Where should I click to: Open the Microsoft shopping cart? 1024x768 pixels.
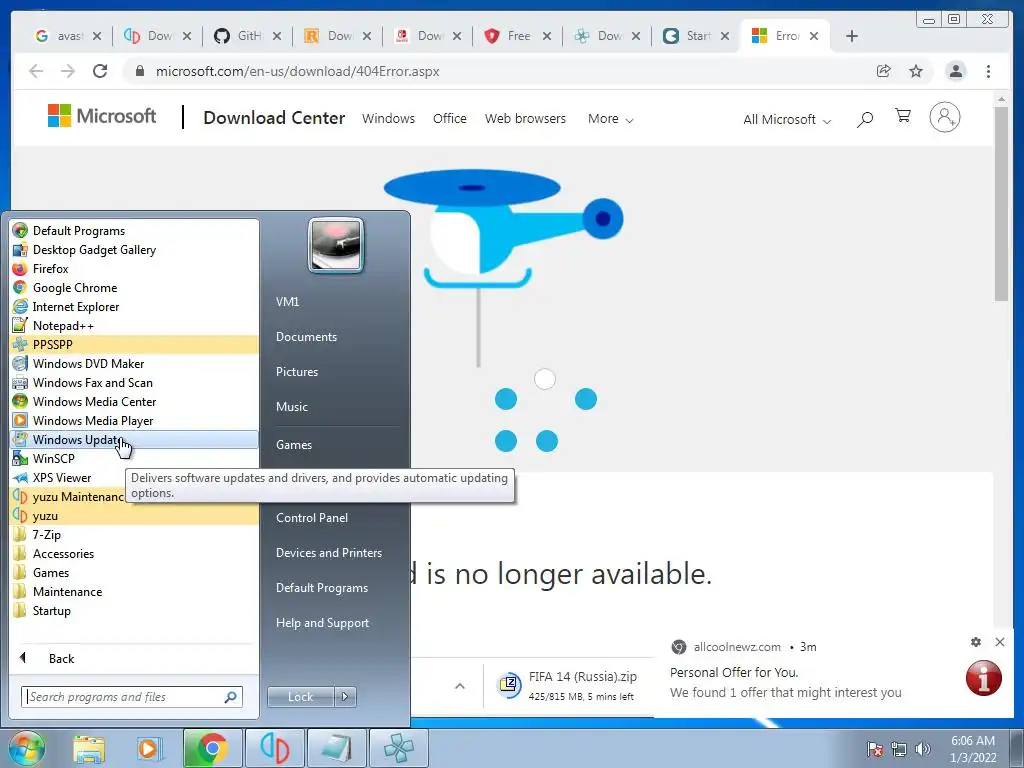coord(903,116)
